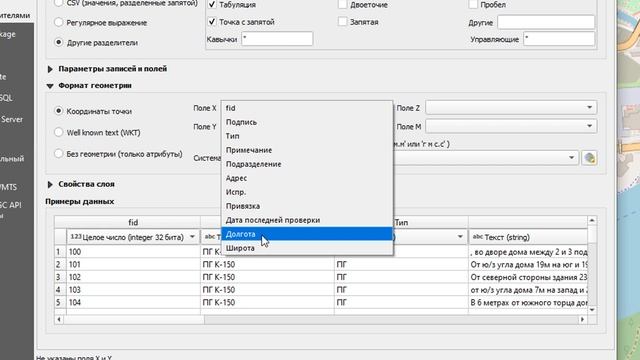Enable the Запятая checkbox

pos(342,22)
